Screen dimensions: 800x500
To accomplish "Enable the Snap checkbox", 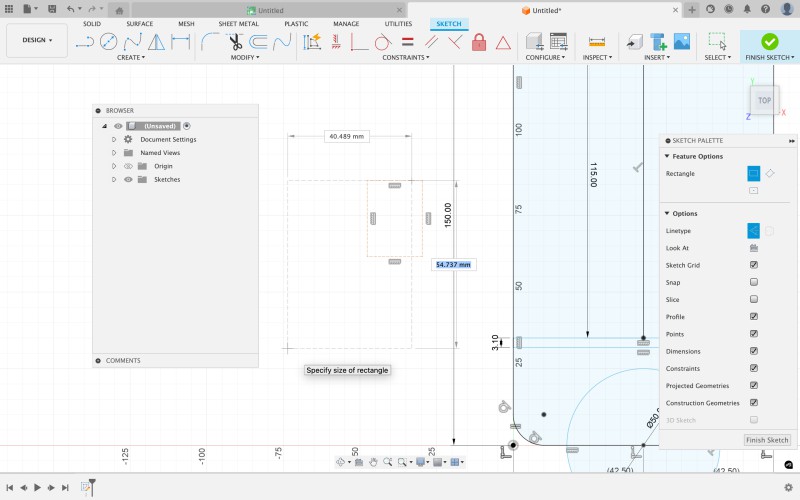I will pyautogui.click(x=753, y=282).
